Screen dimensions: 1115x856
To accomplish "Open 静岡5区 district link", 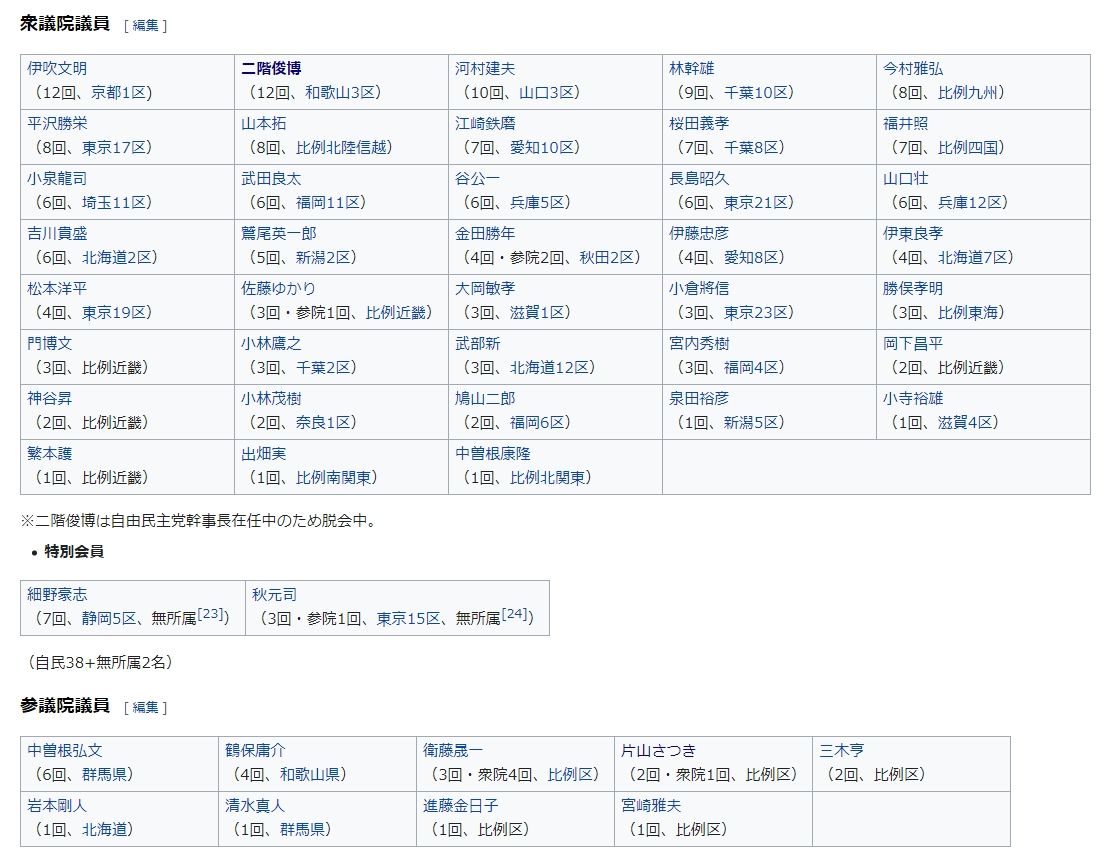I will coord(109,619).
